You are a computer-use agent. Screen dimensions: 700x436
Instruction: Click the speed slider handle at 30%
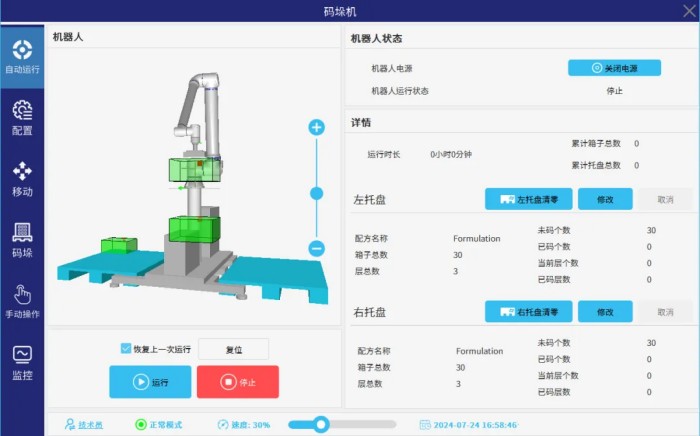point(321,424)
